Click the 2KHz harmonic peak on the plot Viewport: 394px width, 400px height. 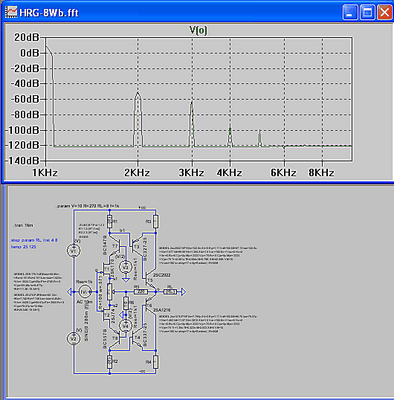tap(138, 94)
